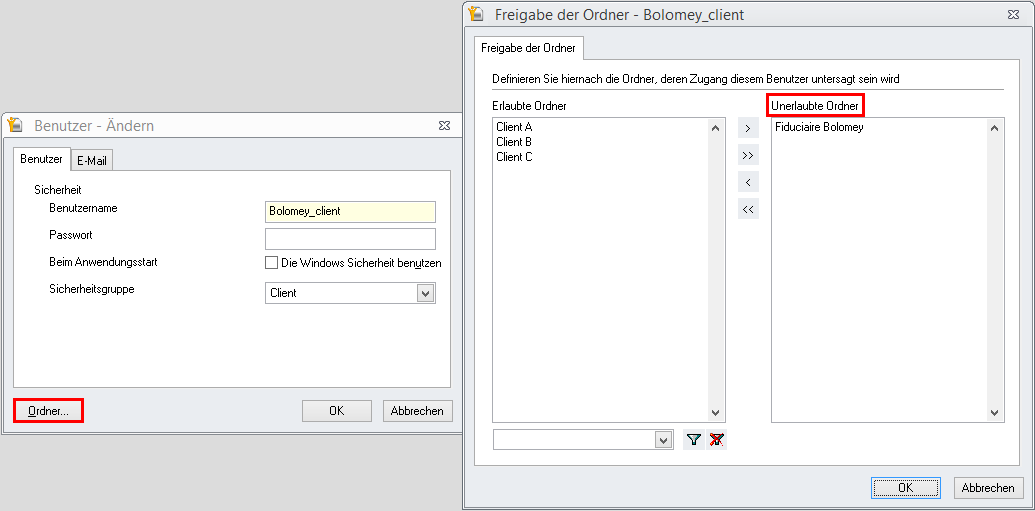Click the remove filter icon with red X

[x=716, y=440]
